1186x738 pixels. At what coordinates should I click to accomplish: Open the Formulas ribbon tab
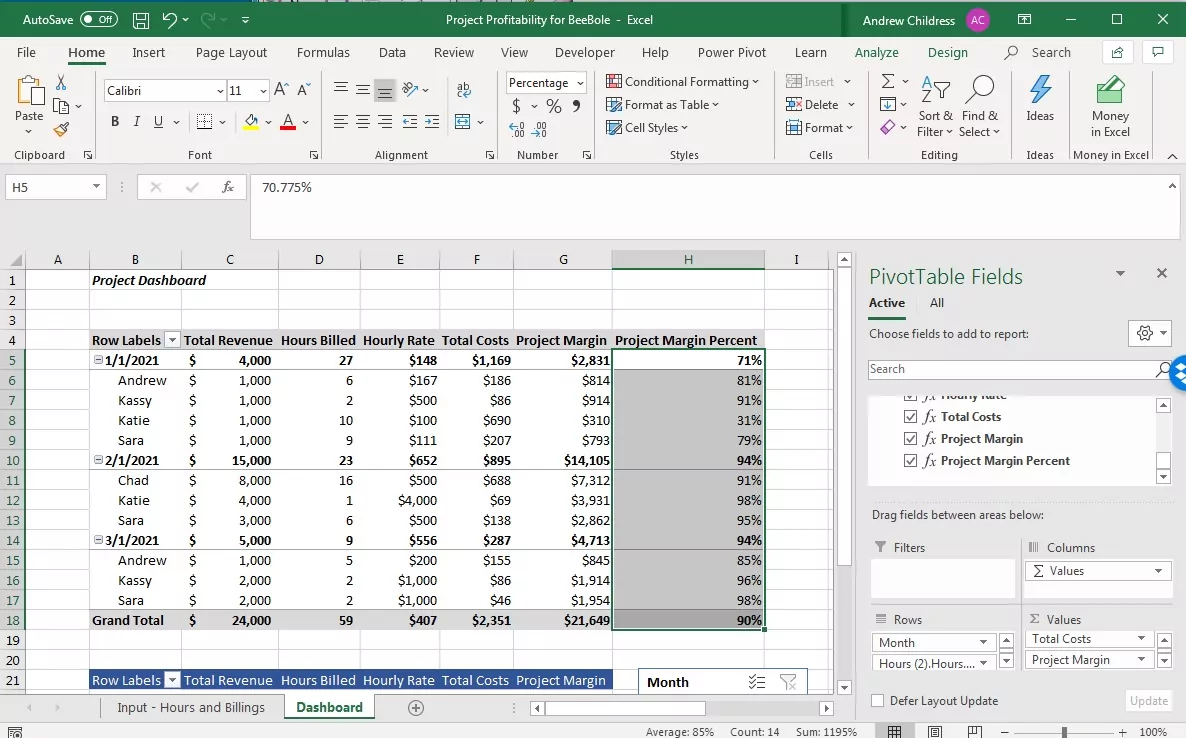323,52
